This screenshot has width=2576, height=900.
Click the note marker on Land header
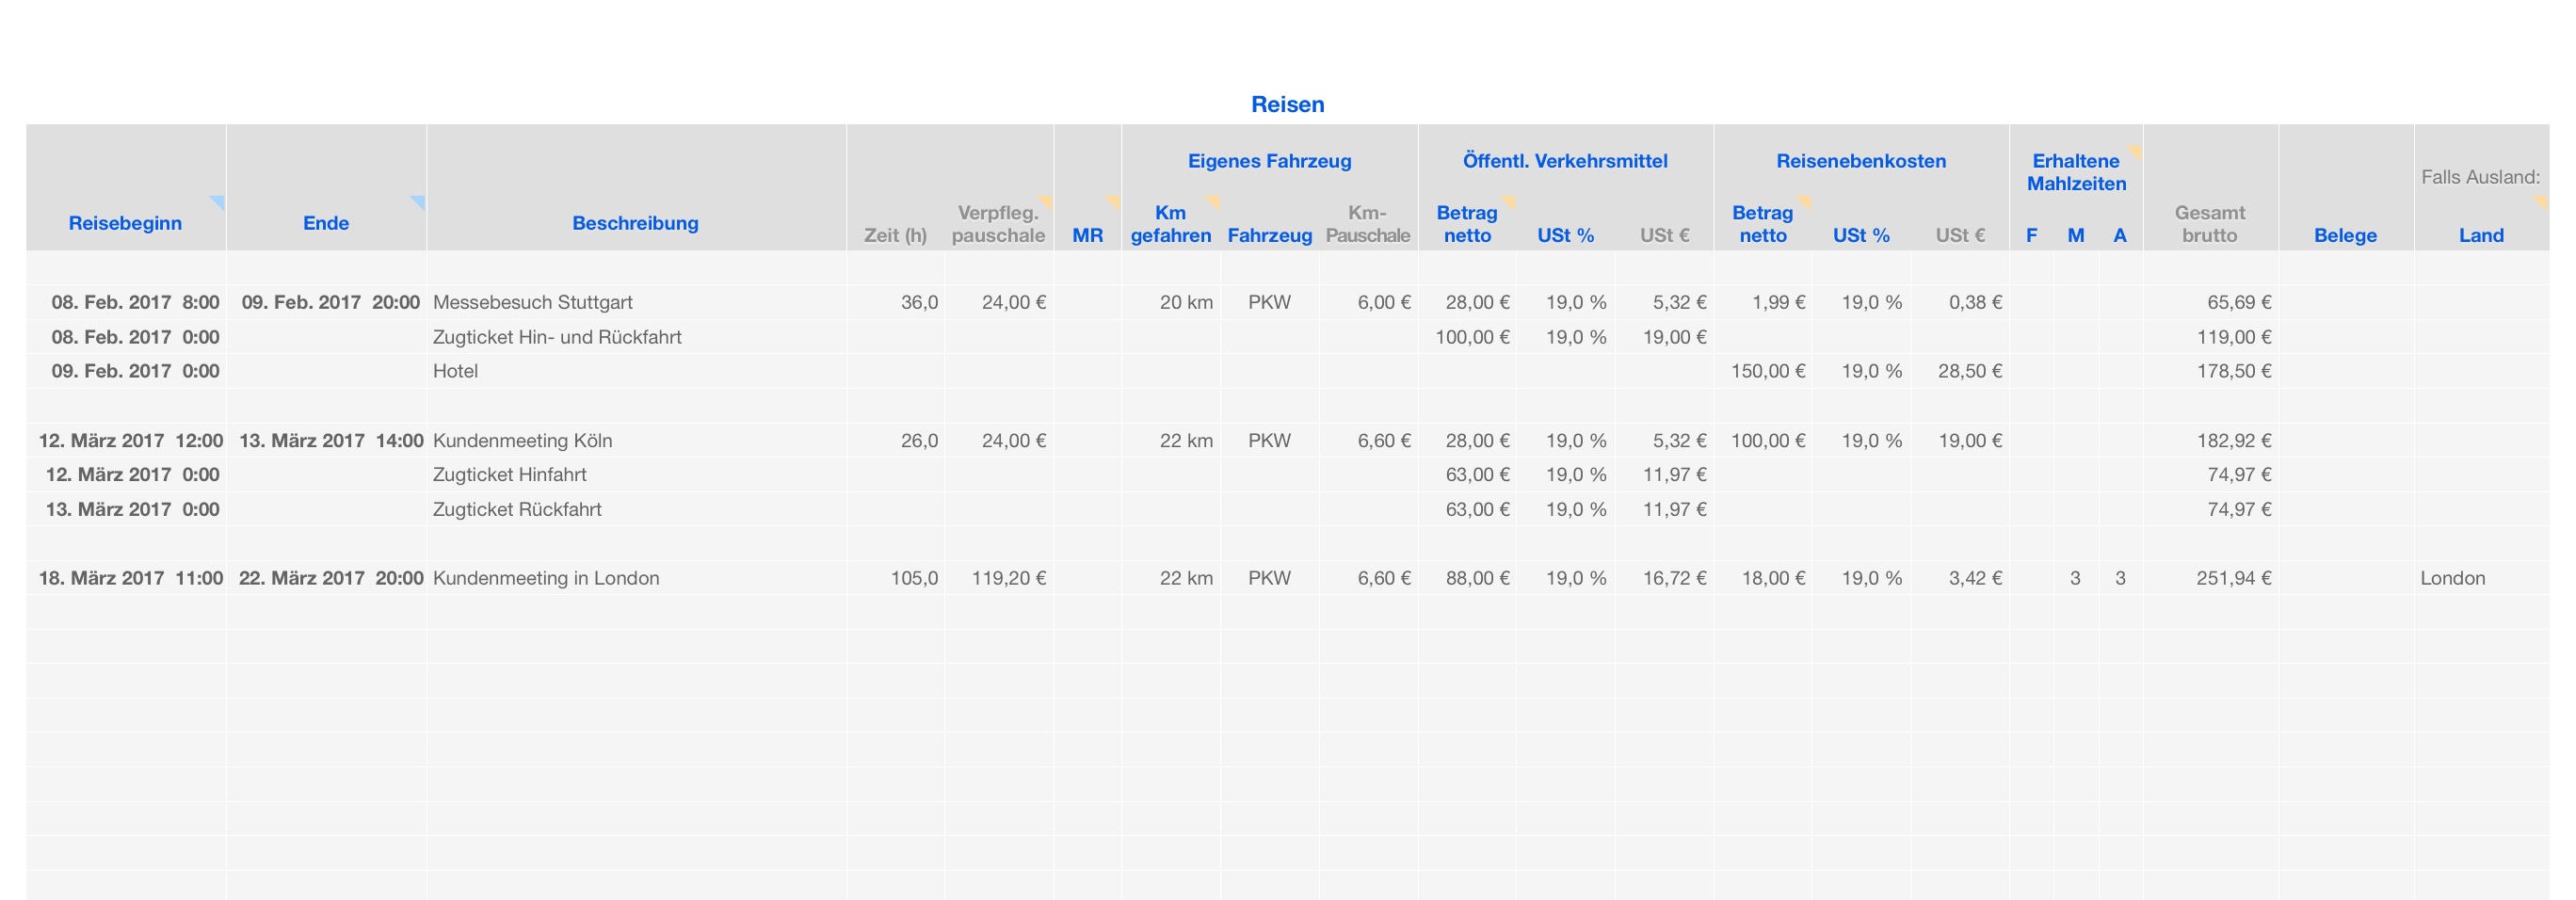(x=2541, y=201)
